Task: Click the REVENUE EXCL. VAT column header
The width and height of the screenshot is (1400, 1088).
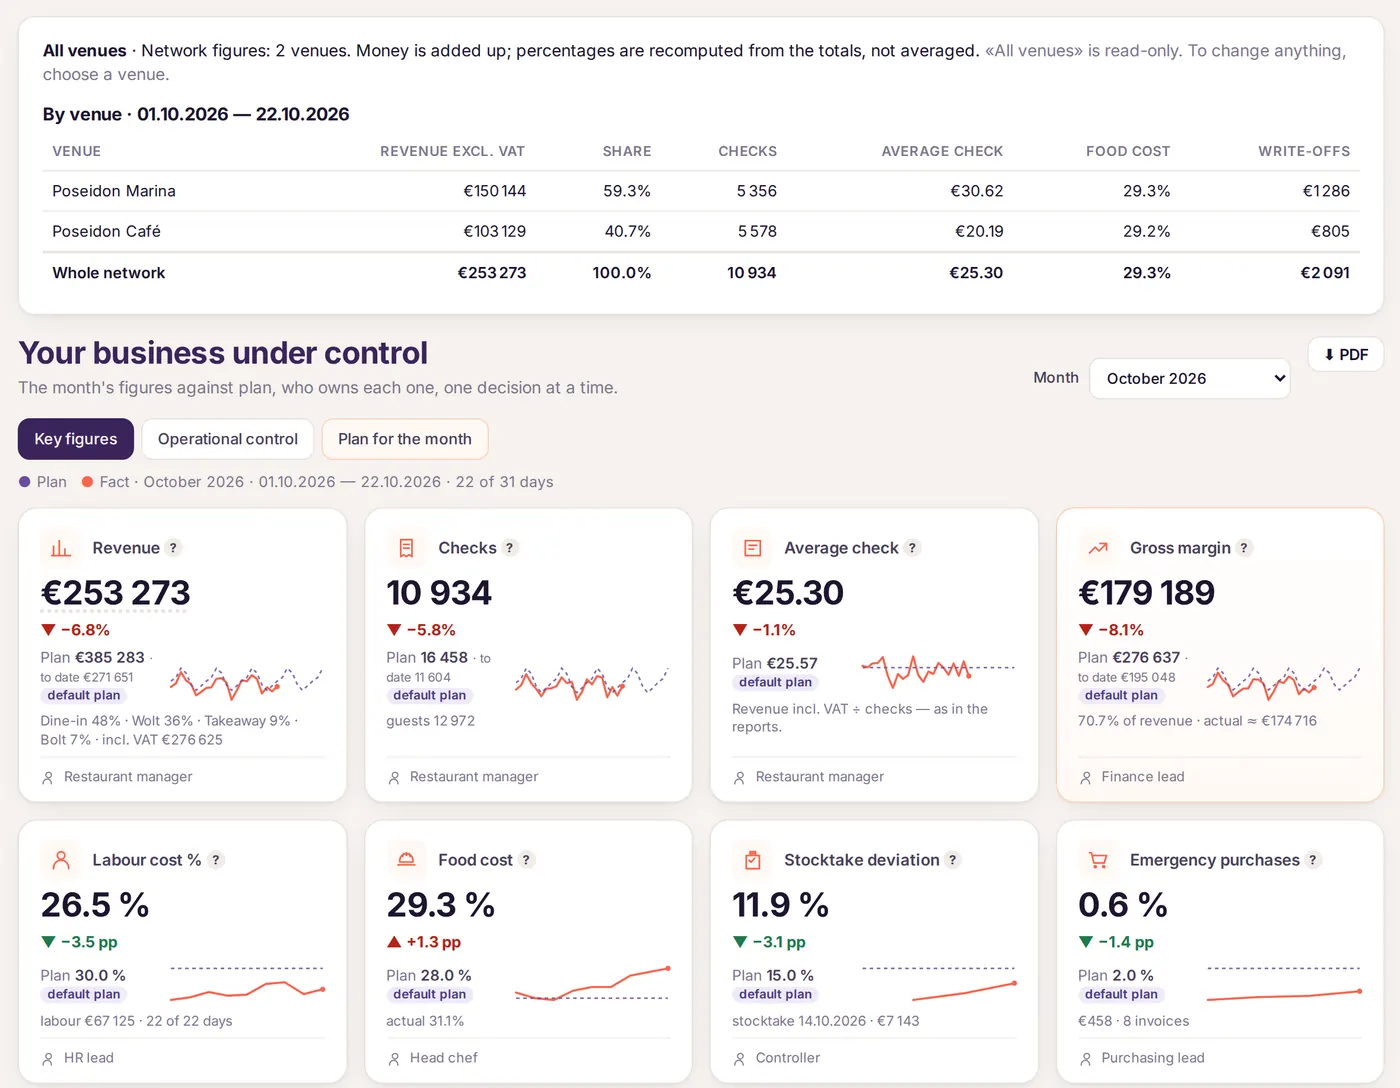Action: click(x=452, y=151)
